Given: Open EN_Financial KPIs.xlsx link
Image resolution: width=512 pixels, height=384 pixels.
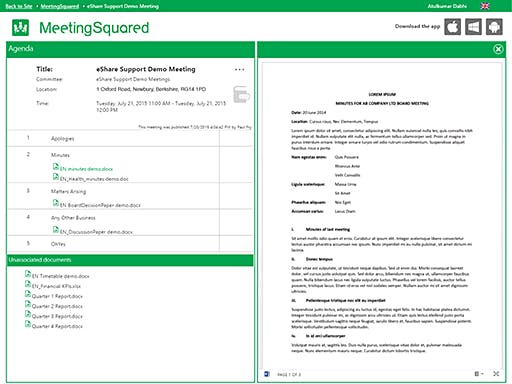Looking at the screenshot, I should click(56, 286).
